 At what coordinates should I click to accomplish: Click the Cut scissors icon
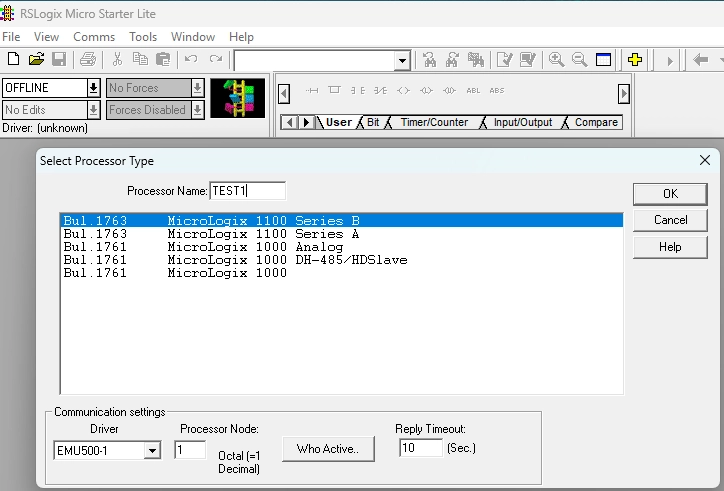(117, 59)
